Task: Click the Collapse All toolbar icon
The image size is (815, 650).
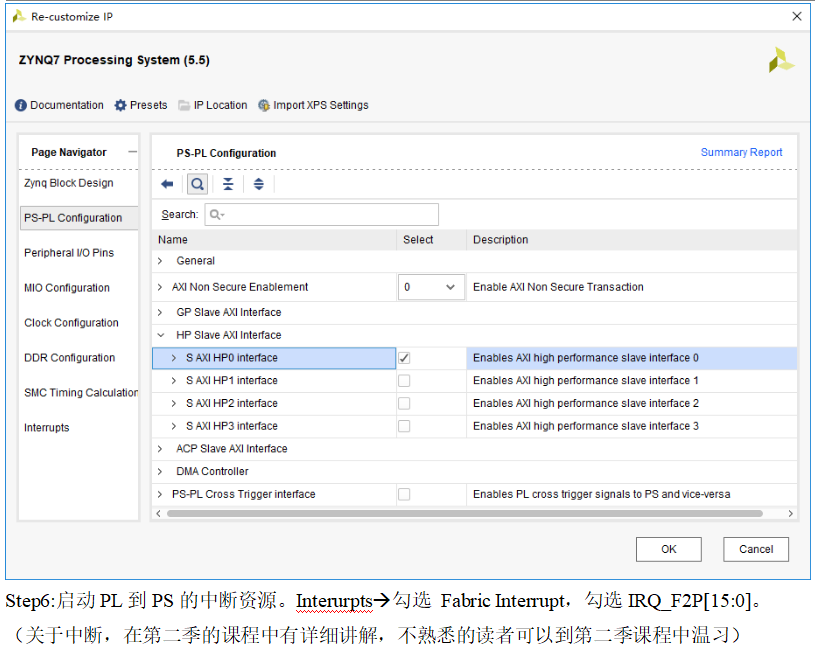Action: click(228, 184)
